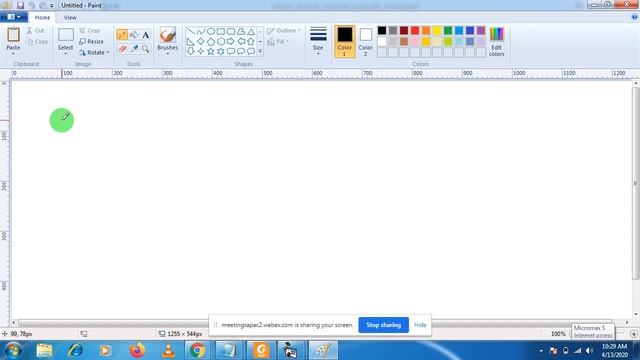Choose the Down arrow shape
Image resolution: width=640 pixels, height=360 pixels.
(191, 51)
